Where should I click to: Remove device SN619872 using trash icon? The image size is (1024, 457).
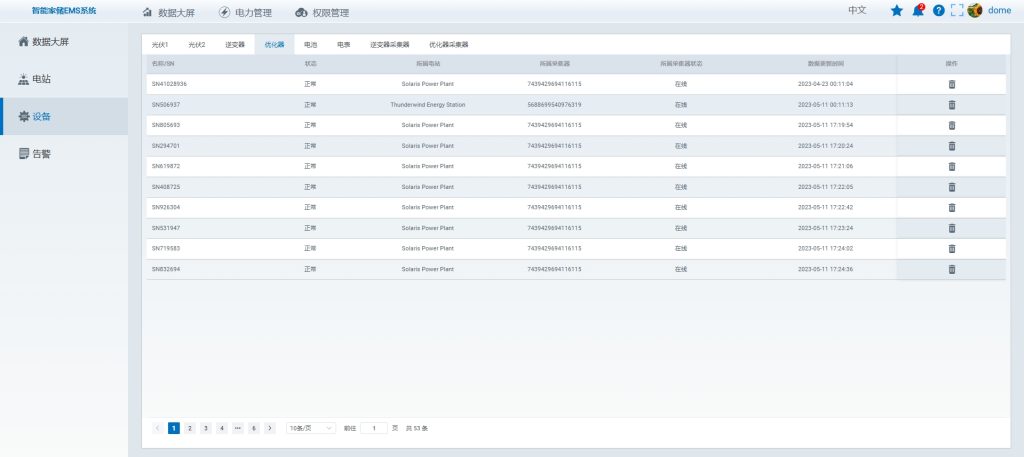click(951, 166)
